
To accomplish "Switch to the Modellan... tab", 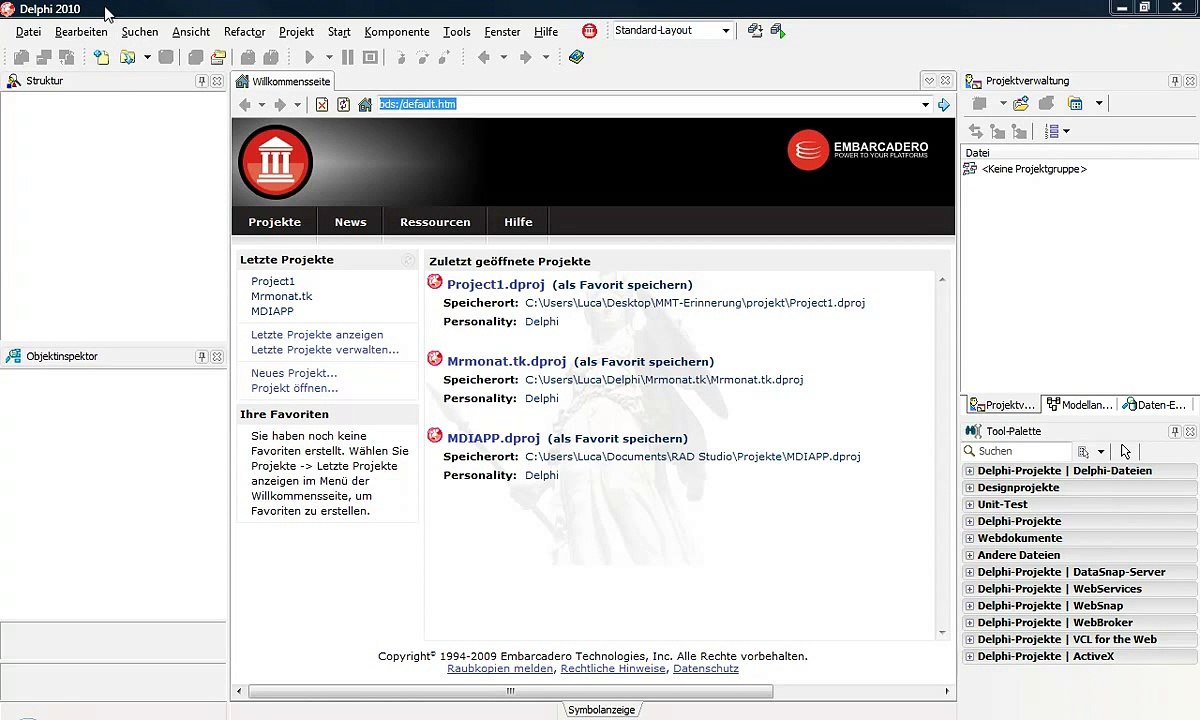I will 1079,405.
